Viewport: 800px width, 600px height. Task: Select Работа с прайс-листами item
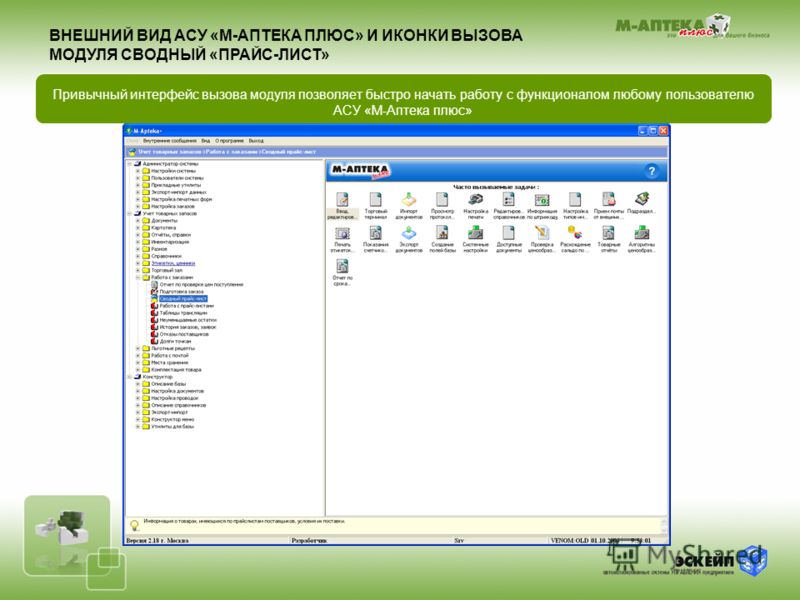tap(186, 306)
